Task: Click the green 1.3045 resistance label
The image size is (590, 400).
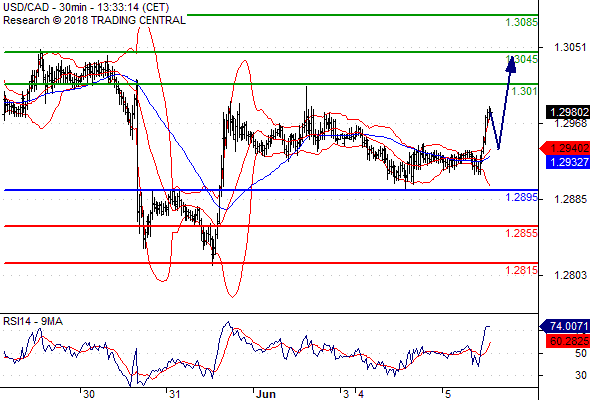Action: coord(522,59)
